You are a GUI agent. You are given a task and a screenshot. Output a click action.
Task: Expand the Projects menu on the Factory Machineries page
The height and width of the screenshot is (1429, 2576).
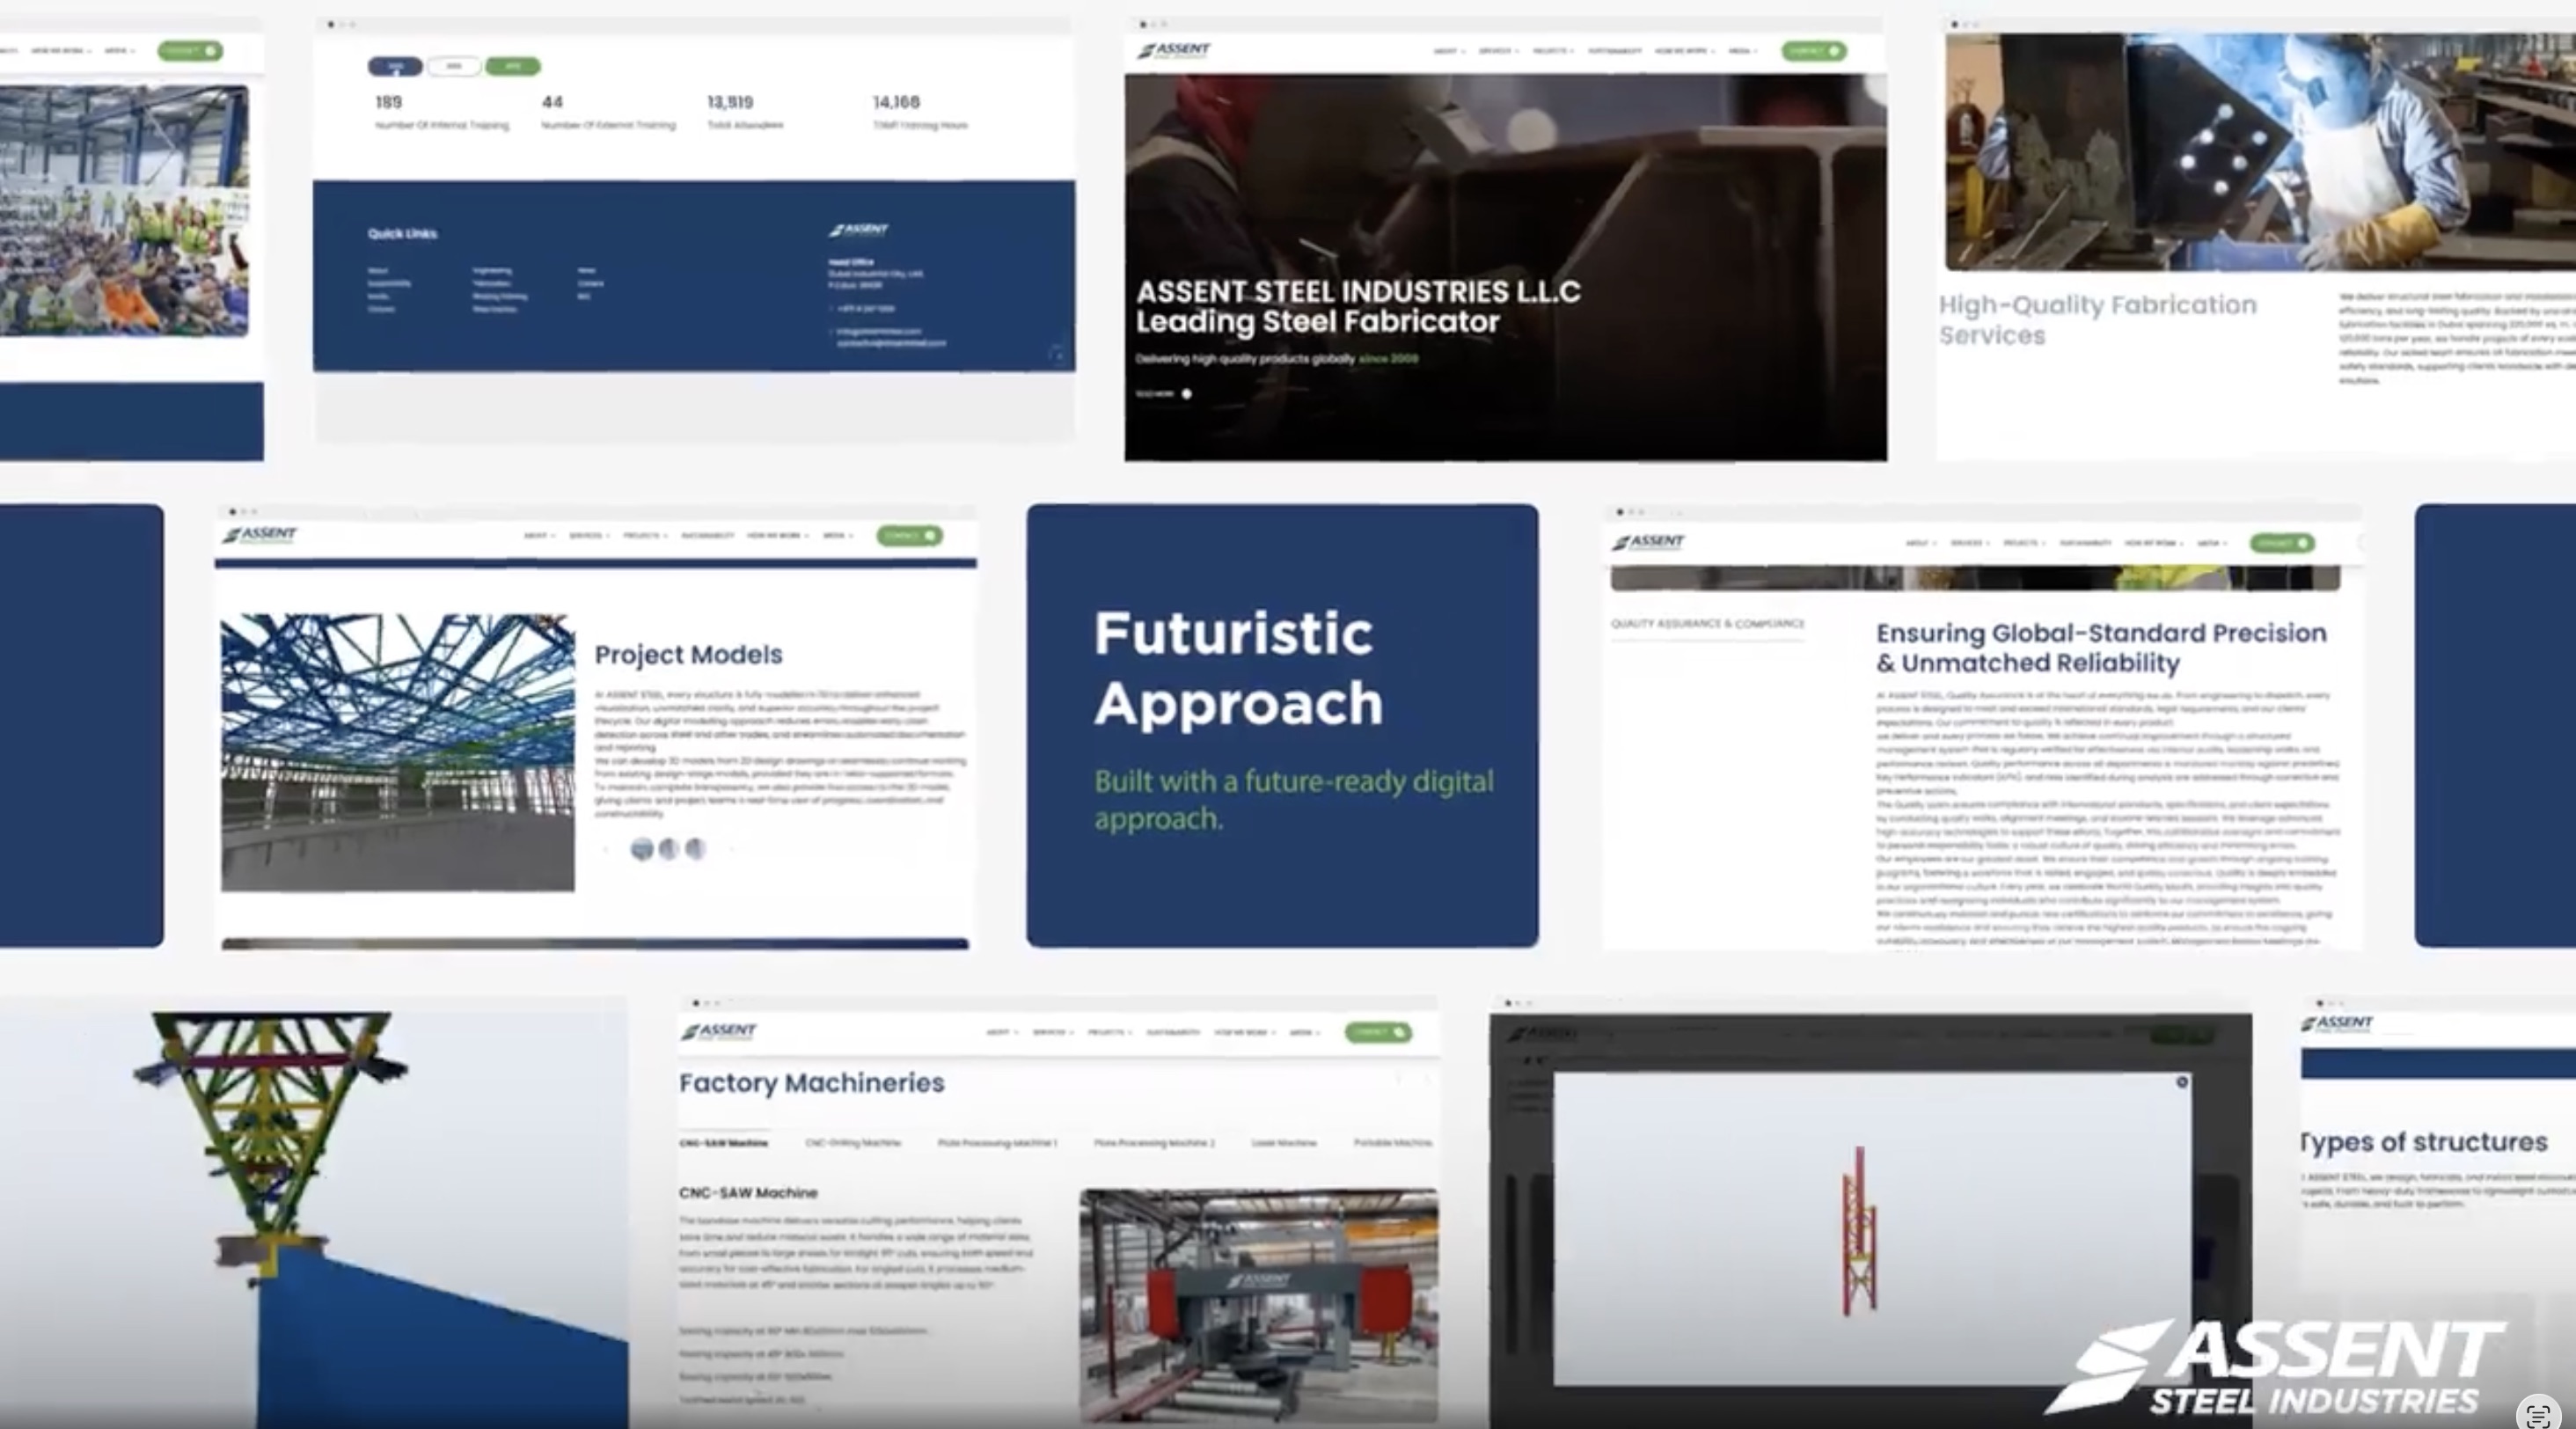pyautogui.click(x=1109, y=1032)
